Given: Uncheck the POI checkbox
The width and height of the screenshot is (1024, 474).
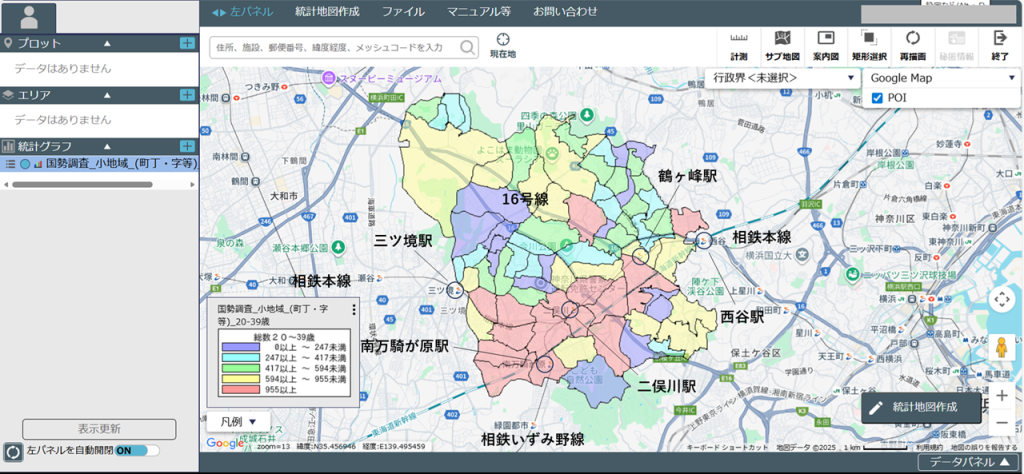Looking at the screenshot, I should point(877,98).
